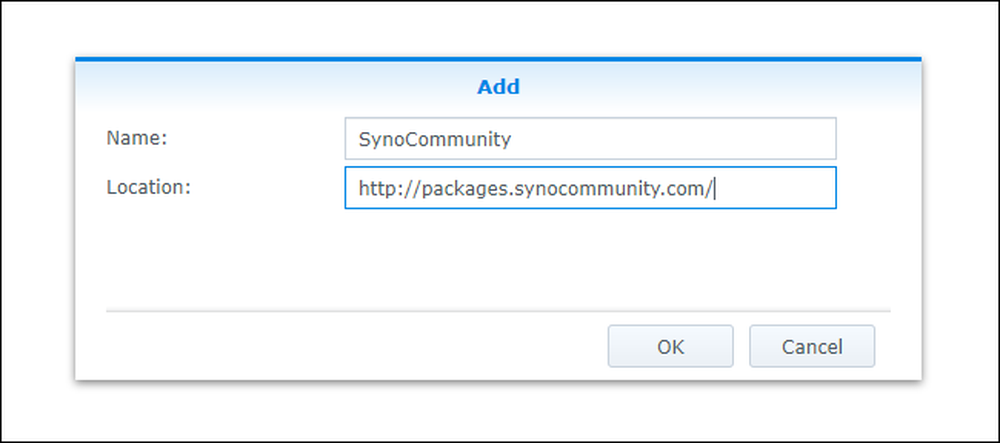Focus the Location input field
Image resolution: width=1000 pixels, height=443 pixels.
[591, 187]
